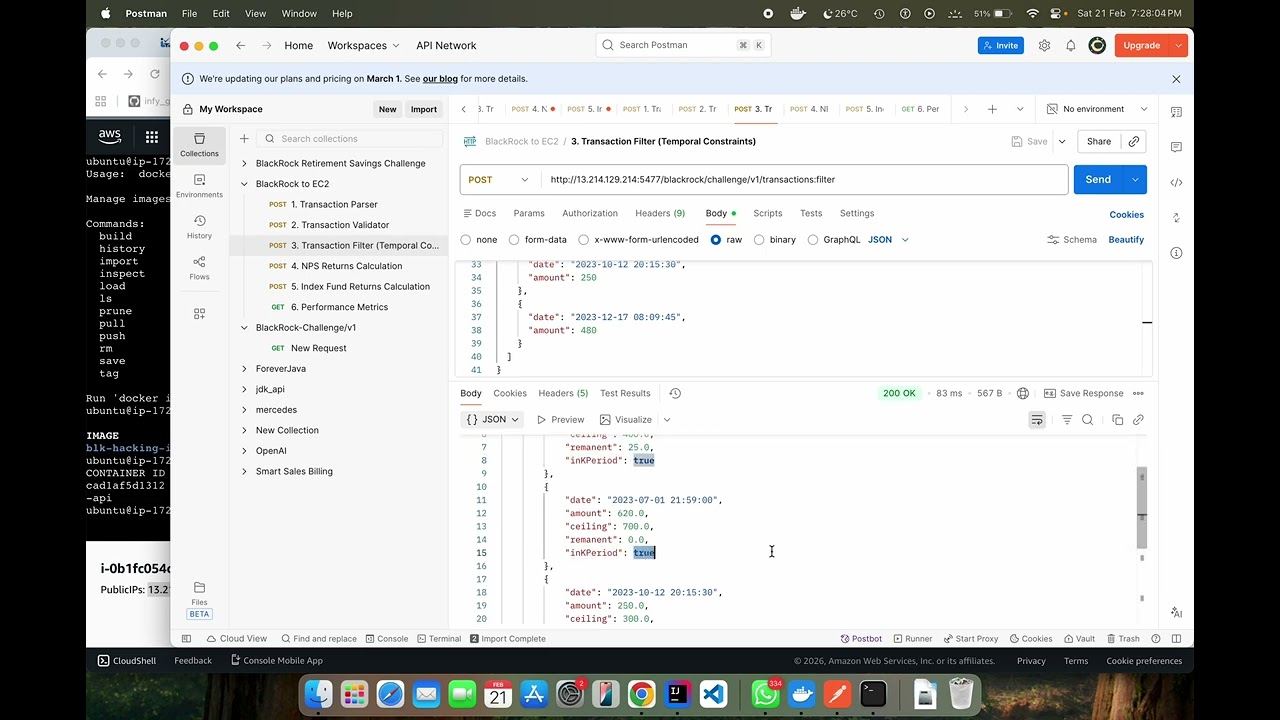The height and width of the screenshot is (720, 1280).
Task: Click the request URL field
Action: pos(805,180)
